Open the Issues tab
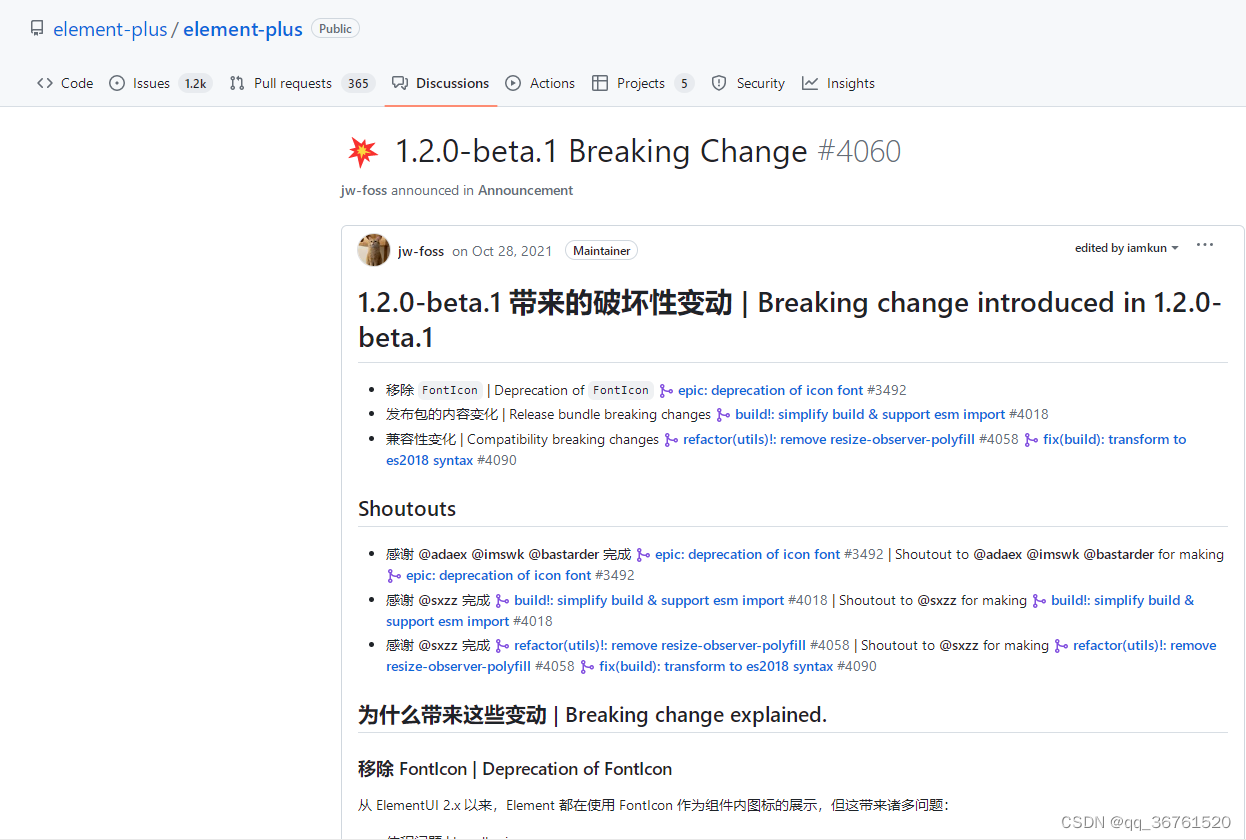Image resolution: width=1246 pixels, height=840 pixels. (x=160, y=83)
